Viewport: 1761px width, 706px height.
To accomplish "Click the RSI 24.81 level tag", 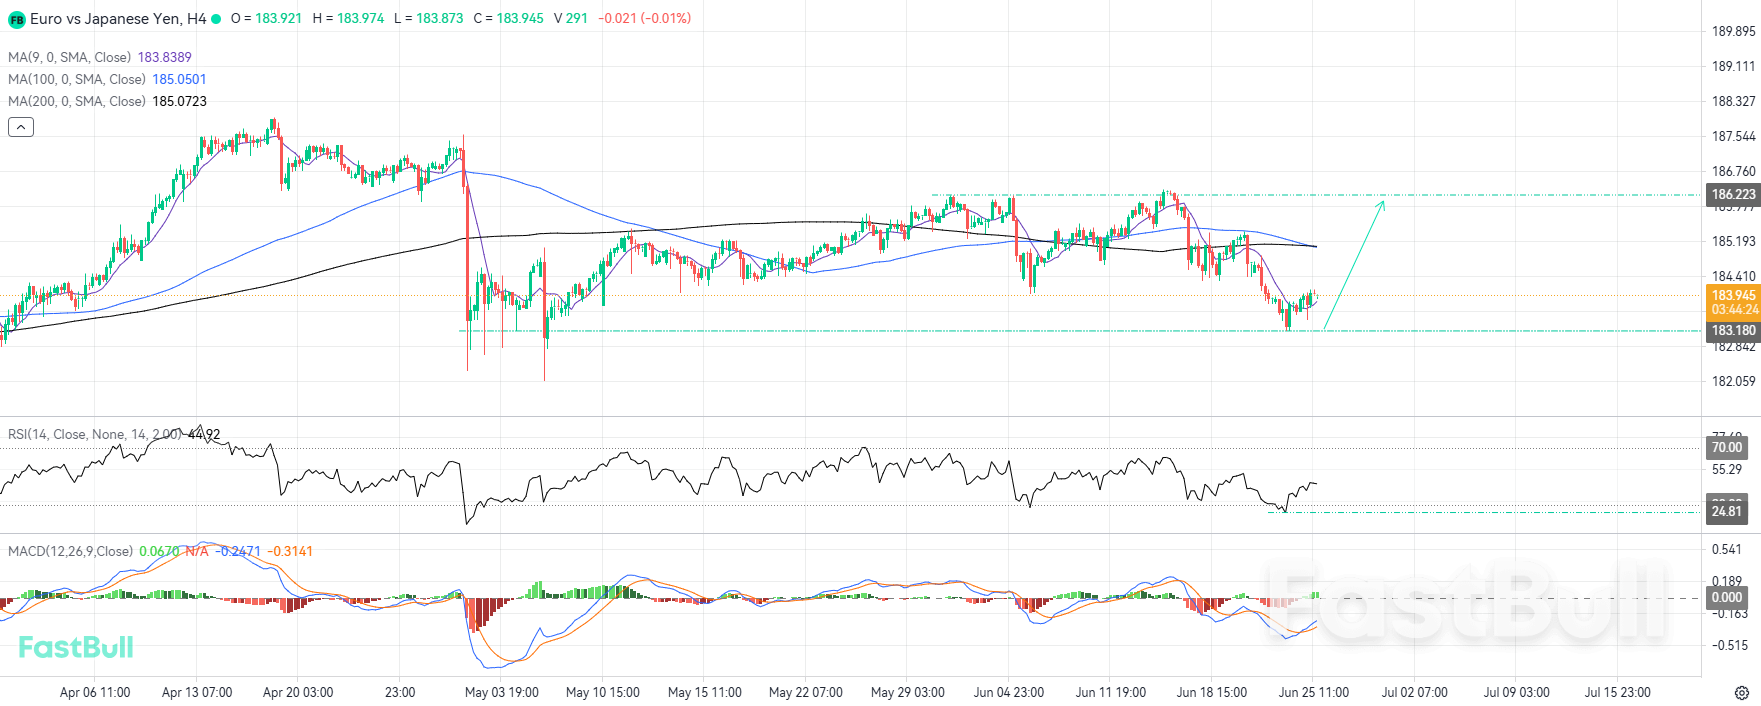I will pyautogui.click(x=1727, y=511).
